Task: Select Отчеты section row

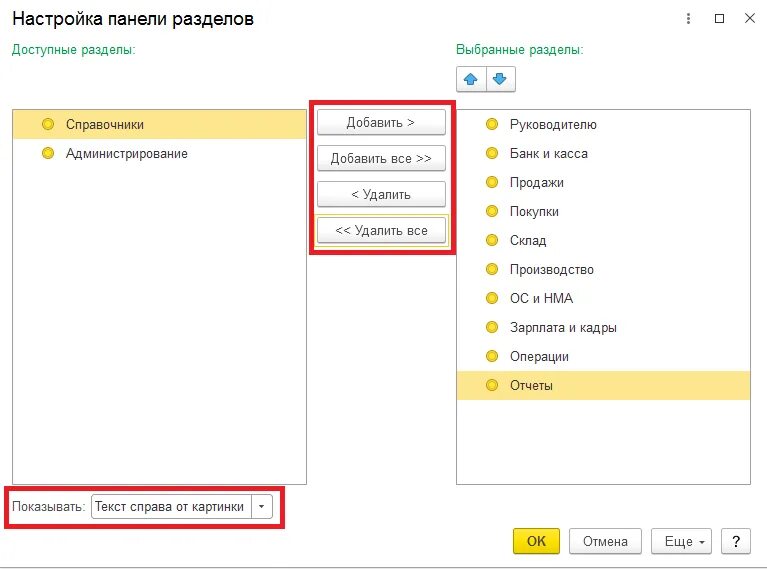Action: click(603, 385)
